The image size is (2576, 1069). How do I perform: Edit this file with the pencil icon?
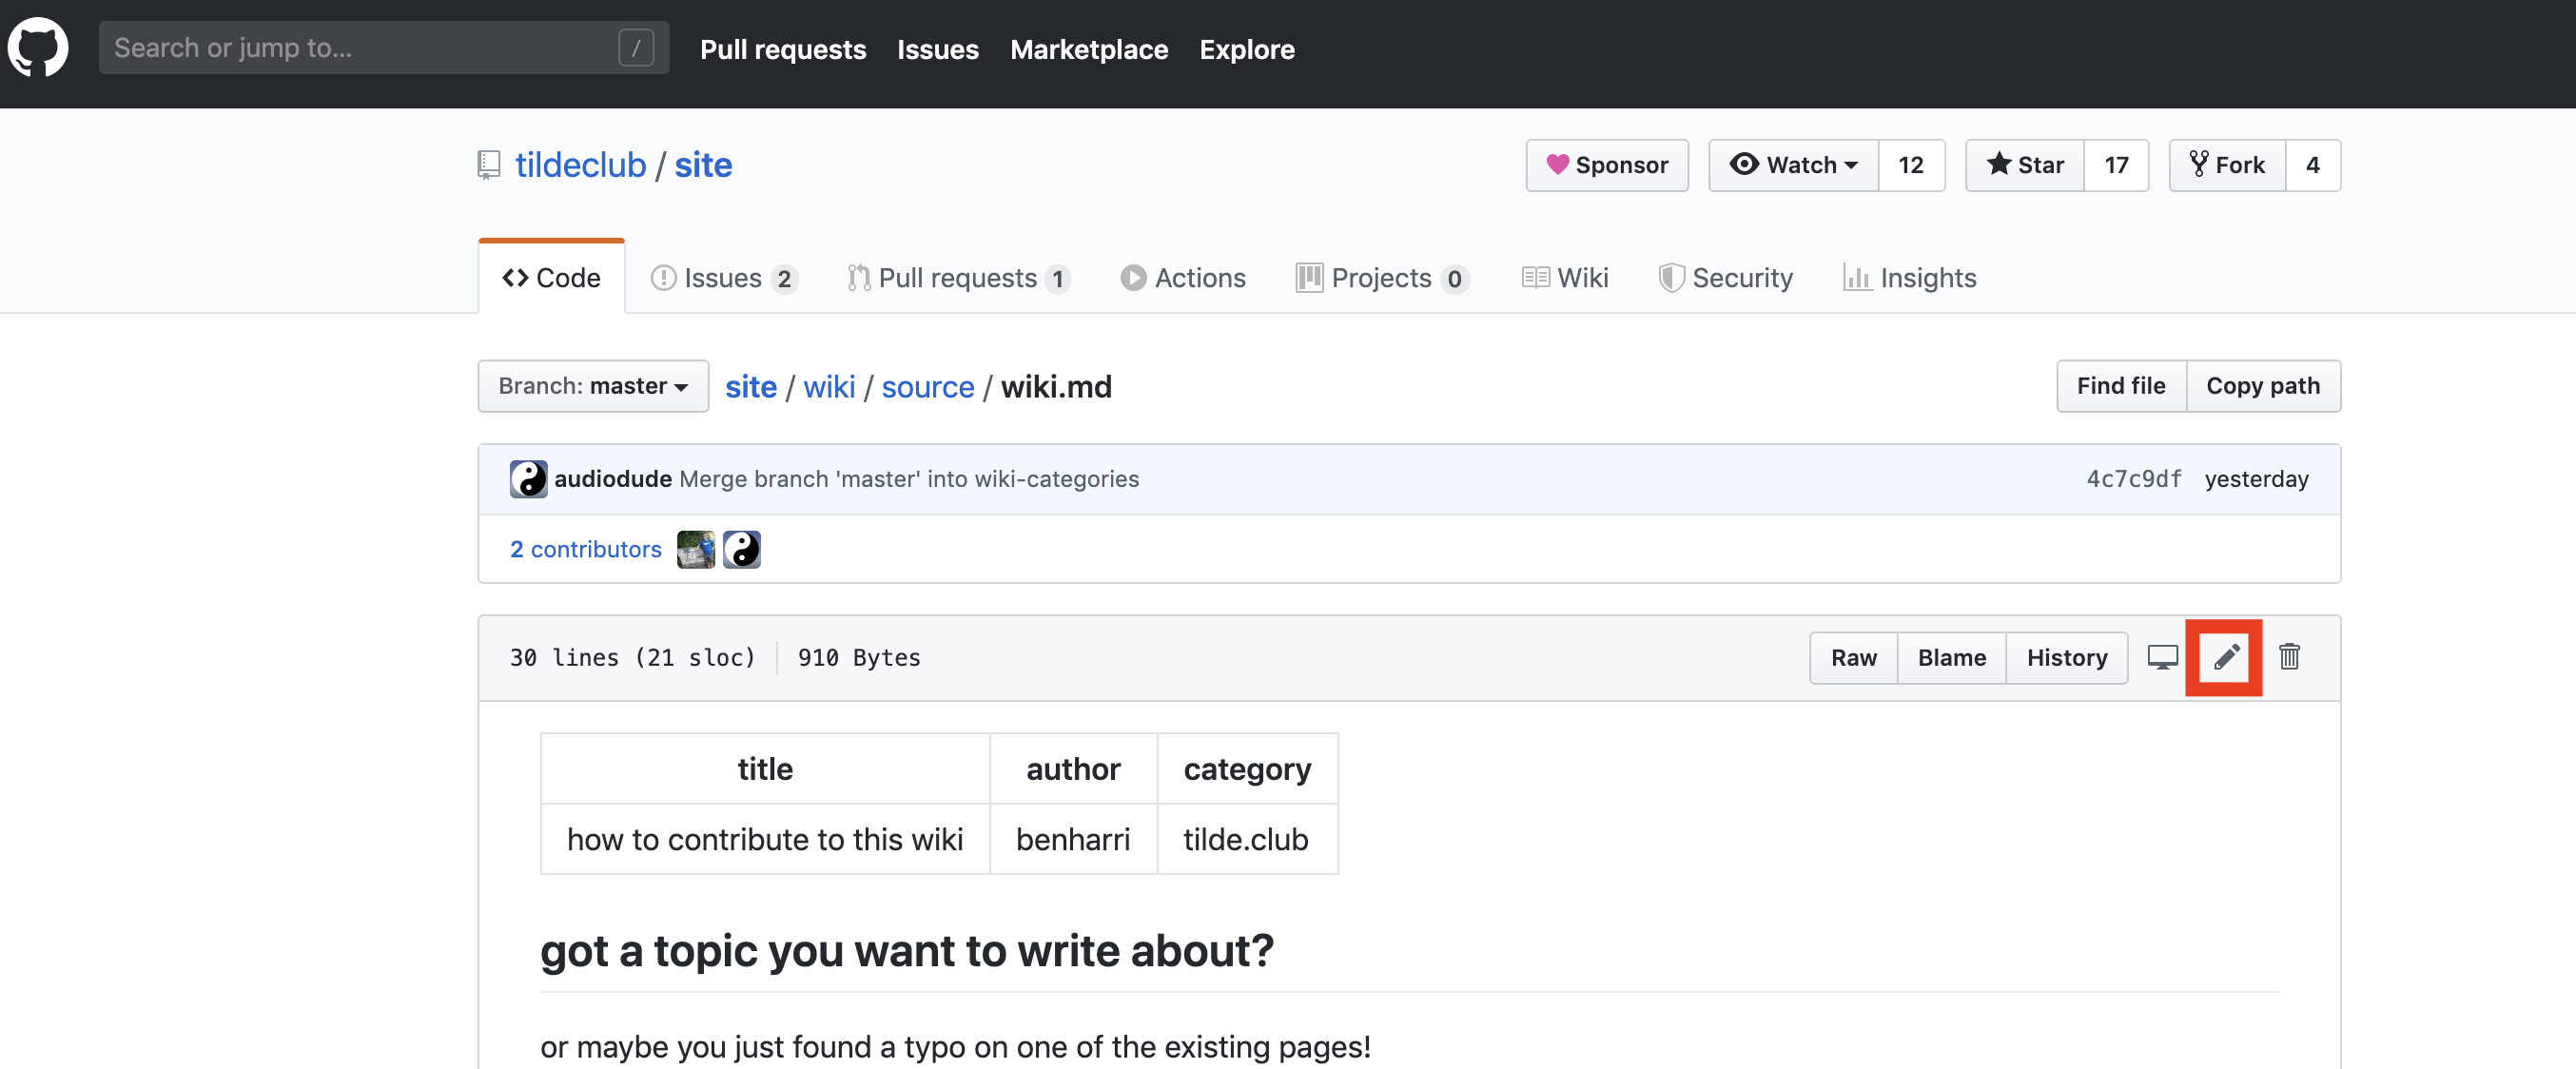click(2225, 657)
